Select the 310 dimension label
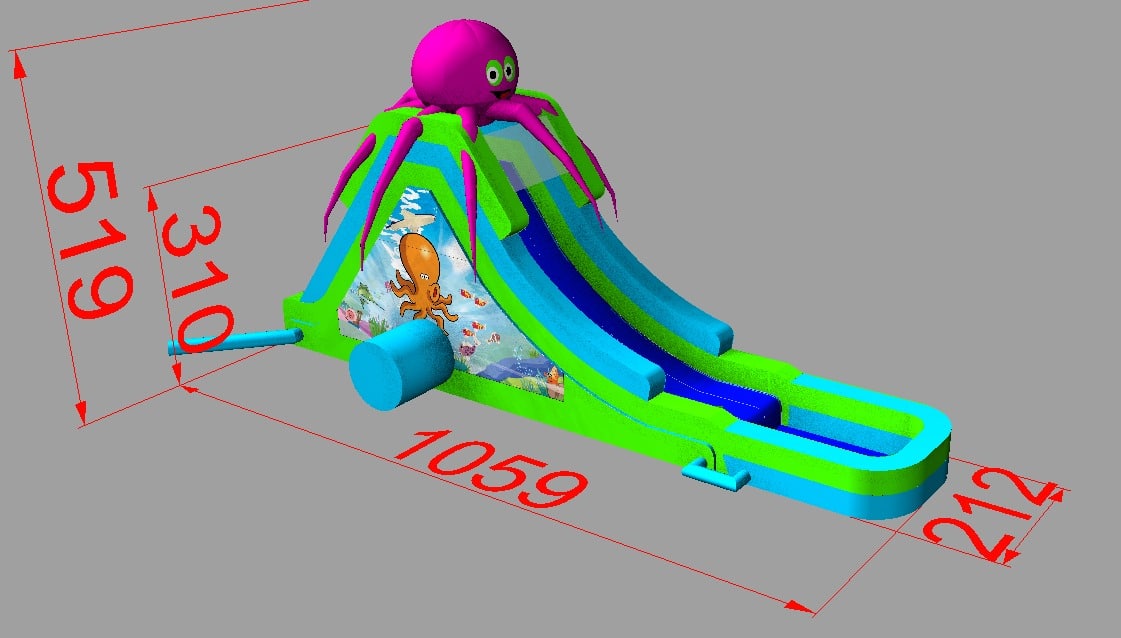This screenshot has width=1121, height=638. (197, 279)
